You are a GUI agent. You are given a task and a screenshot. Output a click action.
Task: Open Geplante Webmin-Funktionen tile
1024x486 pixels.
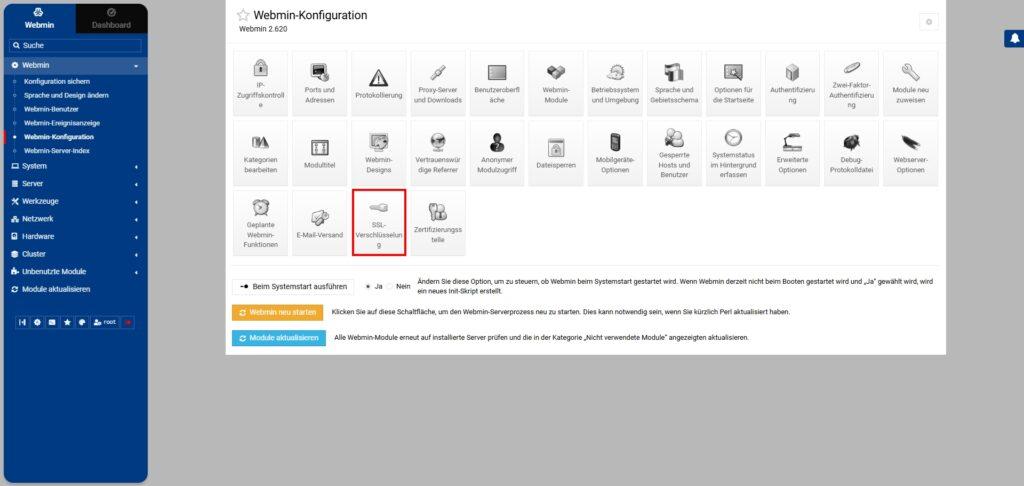click(x=261, y=223)
